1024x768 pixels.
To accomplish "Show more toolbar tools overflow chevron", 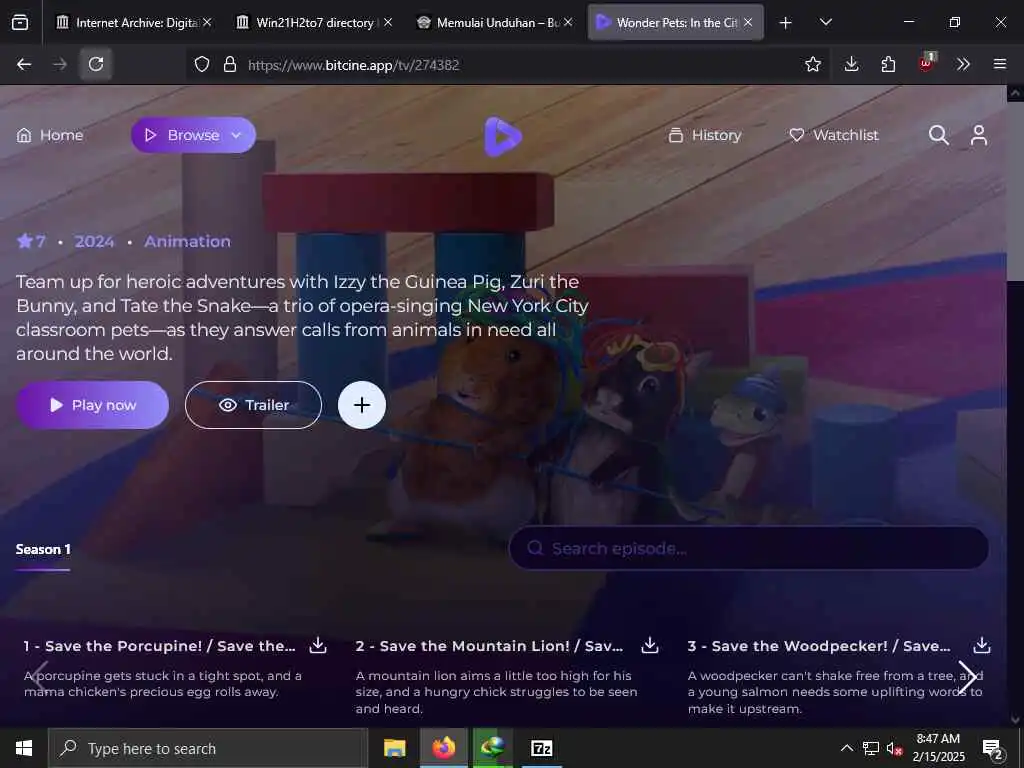I will coord(963,64).
